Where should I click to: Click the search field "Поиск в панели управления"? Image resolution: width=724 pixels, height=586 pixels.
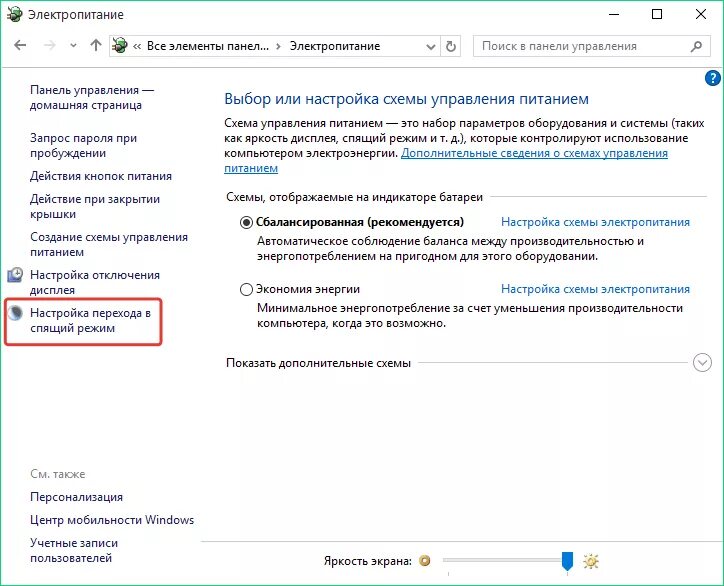[x=591, y=46]
